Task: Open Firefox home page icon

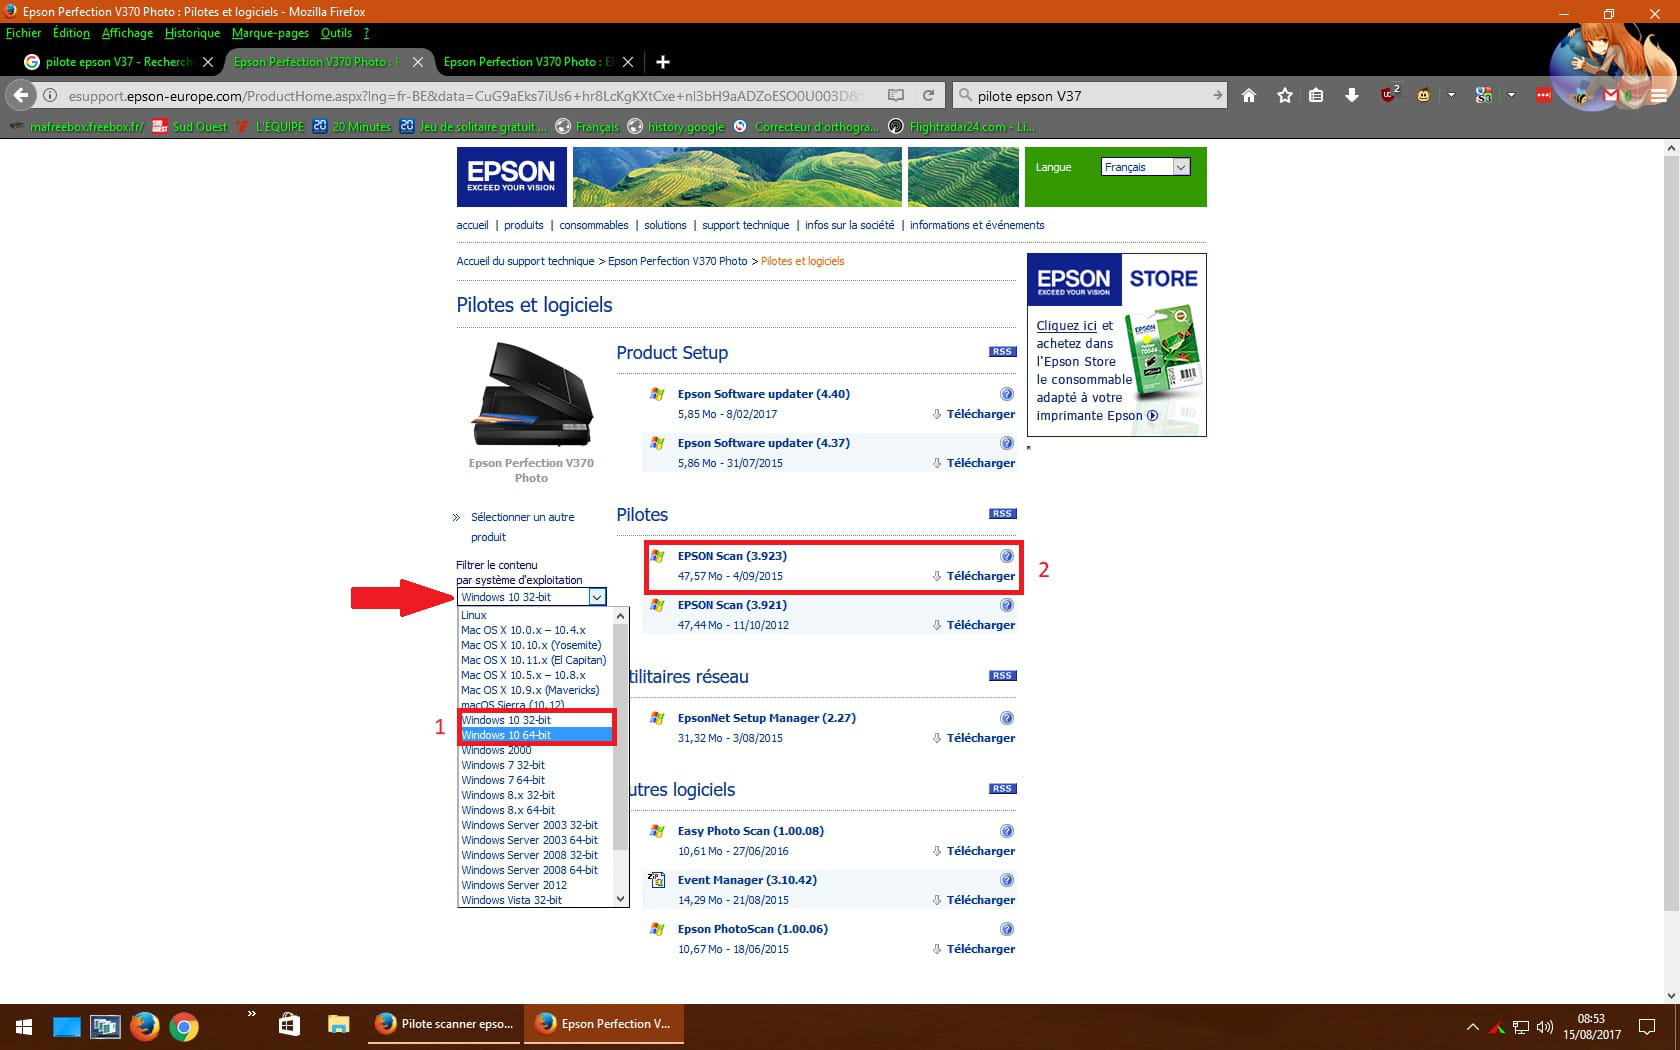Action: click(x=1249, y=95)
